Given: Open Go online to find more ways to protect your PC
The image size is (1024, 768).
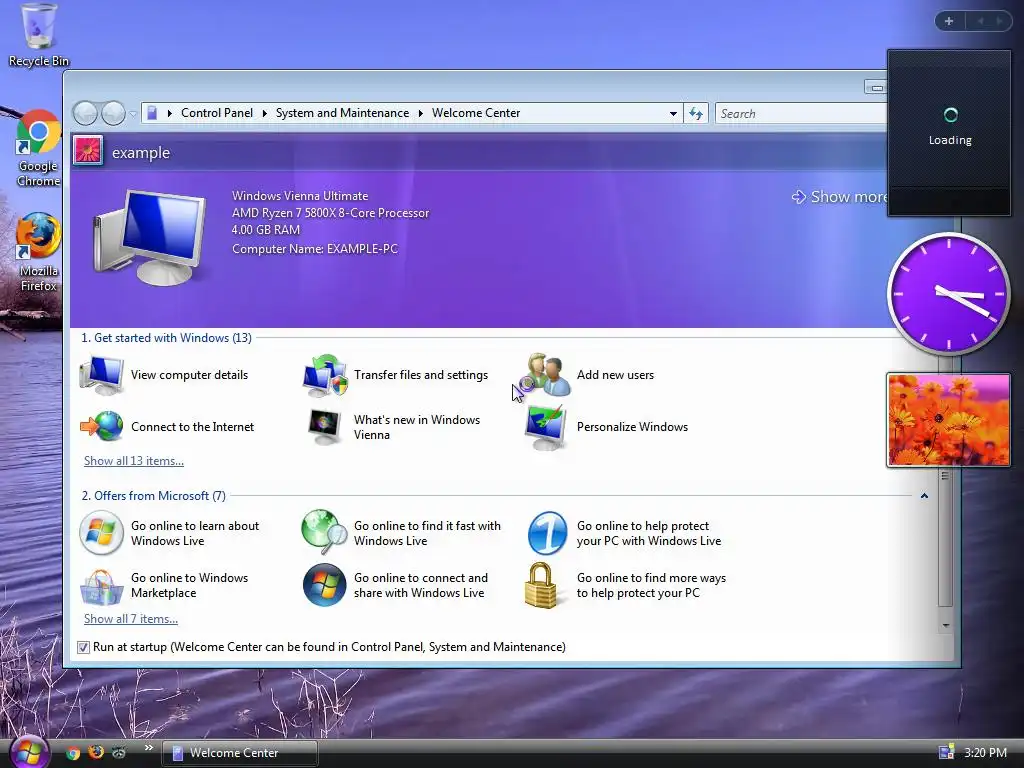Looking at the screenshot, I should coord(626,585).
